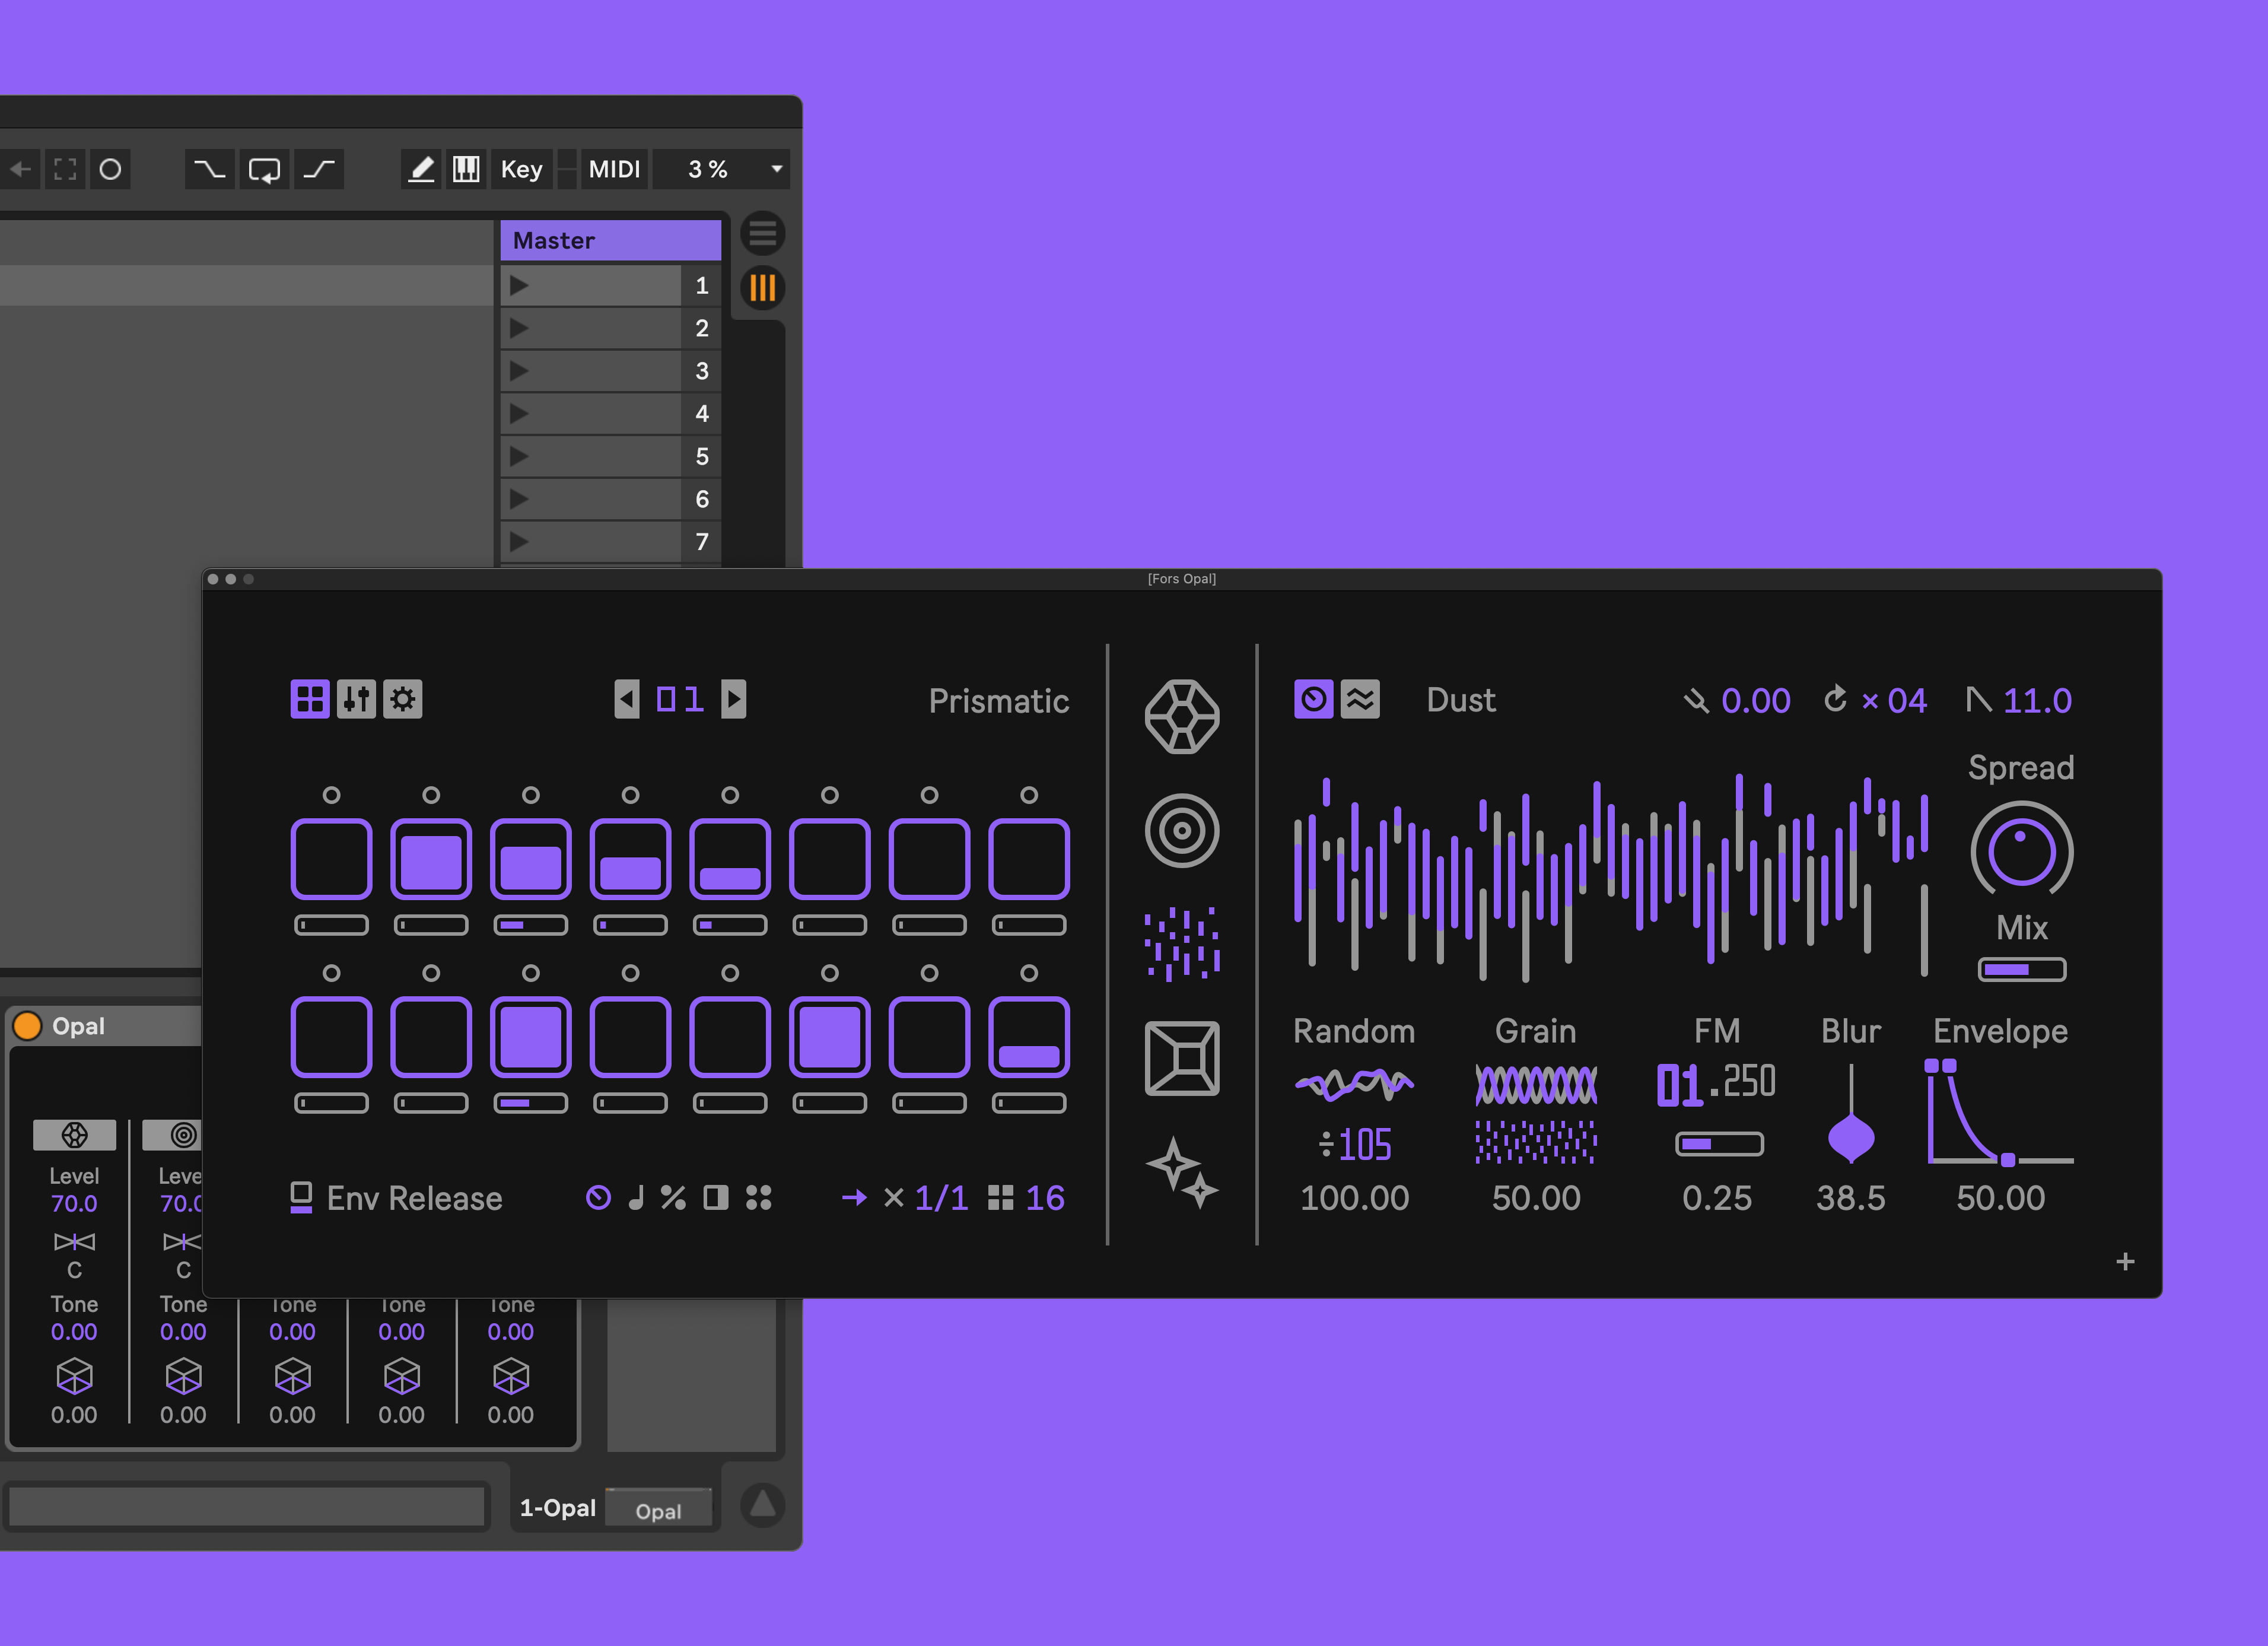Launch Master scene 3

(519, 371)
